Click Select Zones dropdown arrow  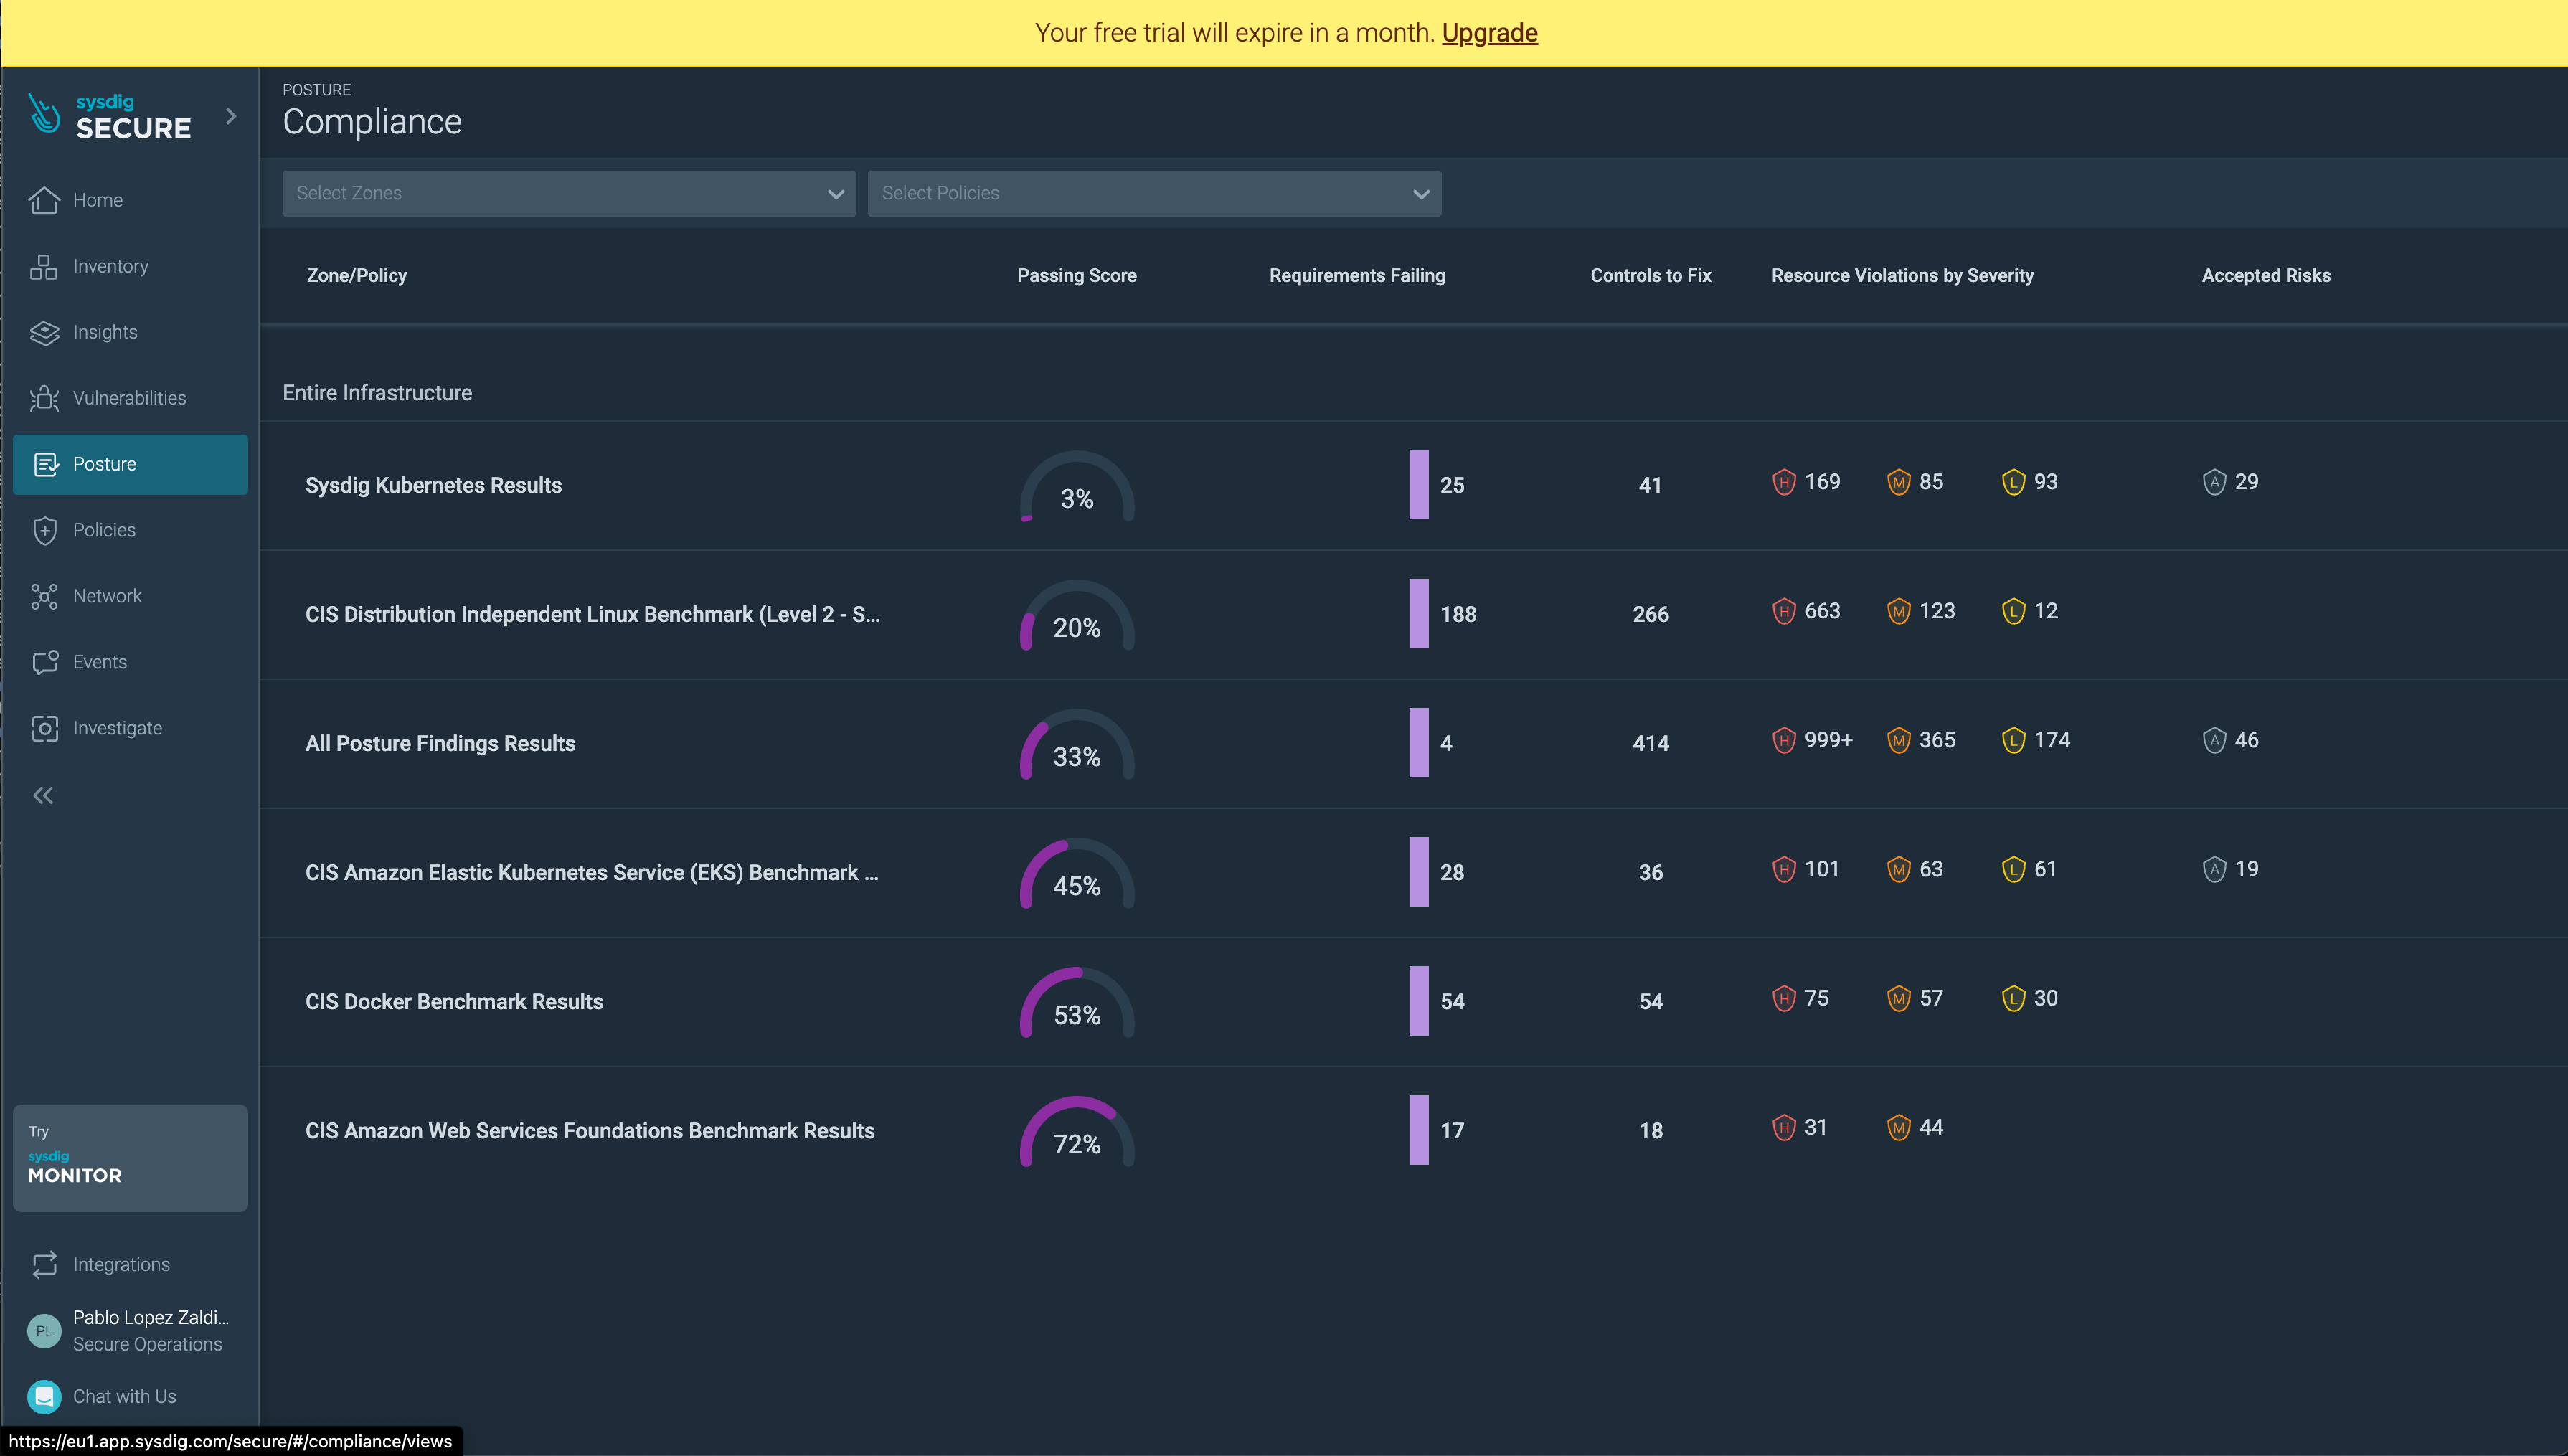pyautogui.click(x=836, y=194)
